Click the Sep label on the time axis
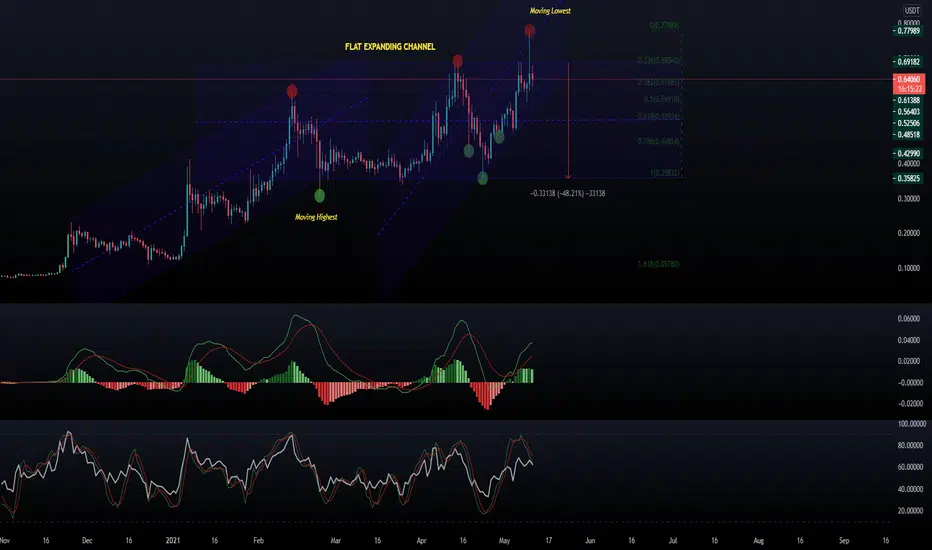This screenshot has height=550, width=932. pyautogui.click(x=844, y=540)
